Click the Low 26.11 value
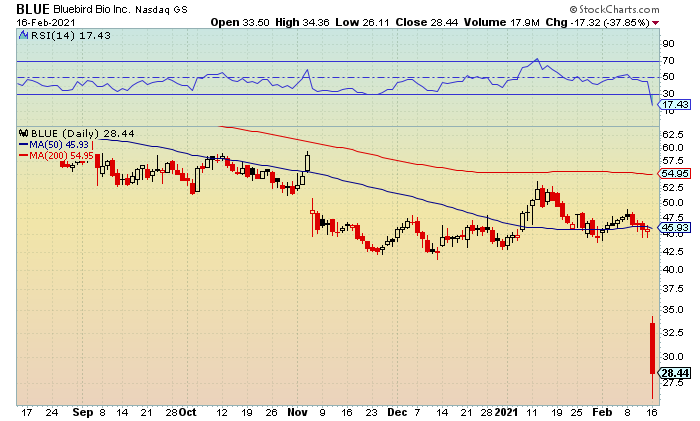Screen dimensions: 700x421 pos(362,22)
